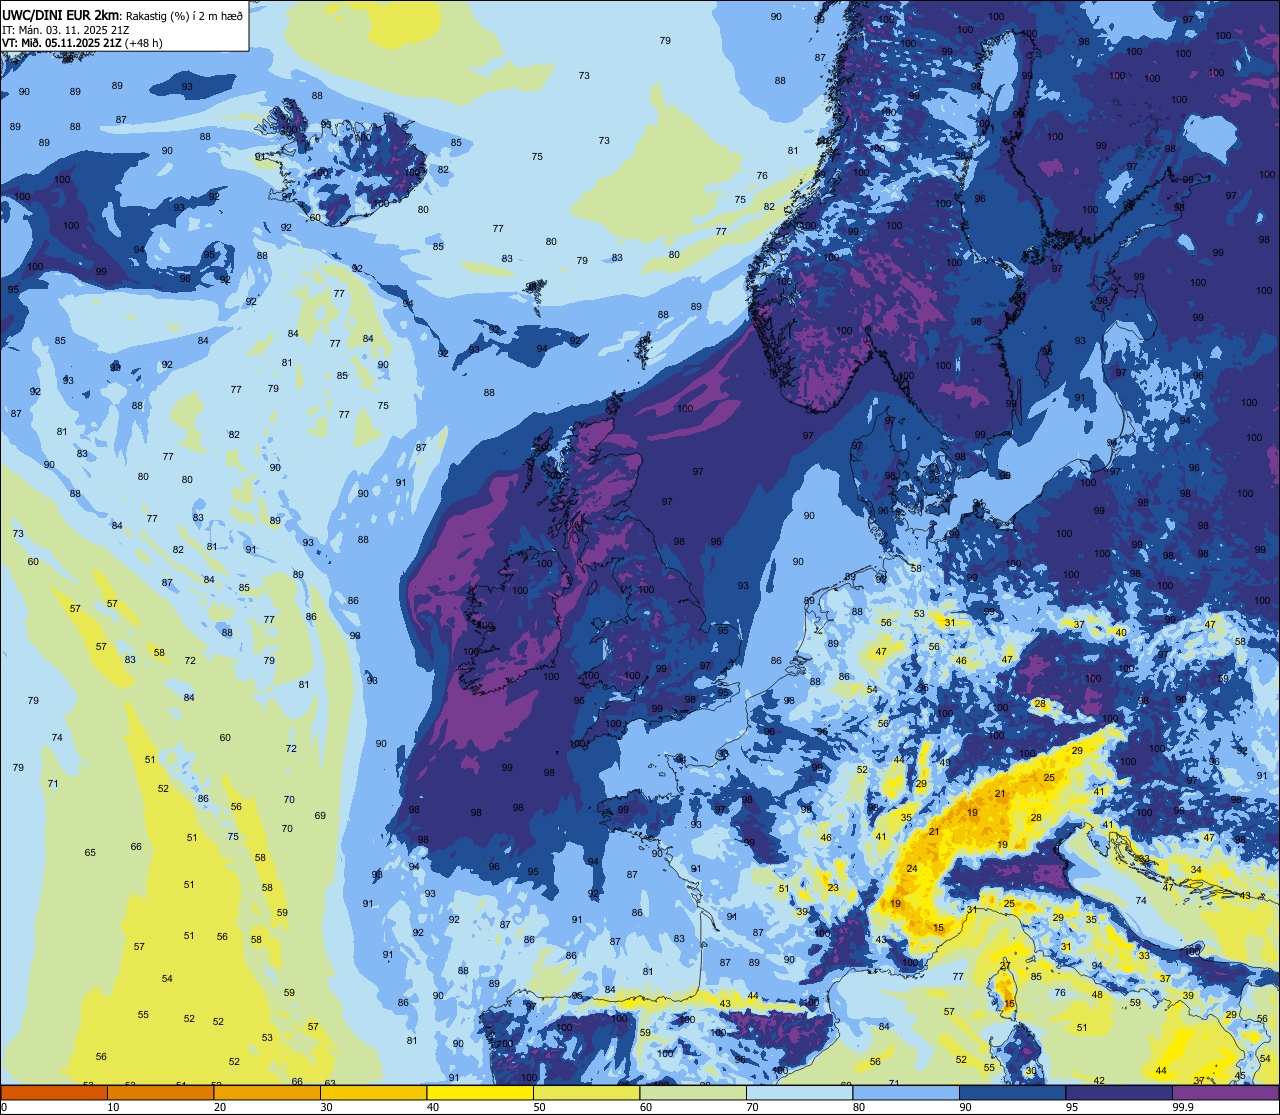This screenshot has height=1115, width=1280.
Task: Click the 10–20 orange legend swatch
Action: (160, 1092)
